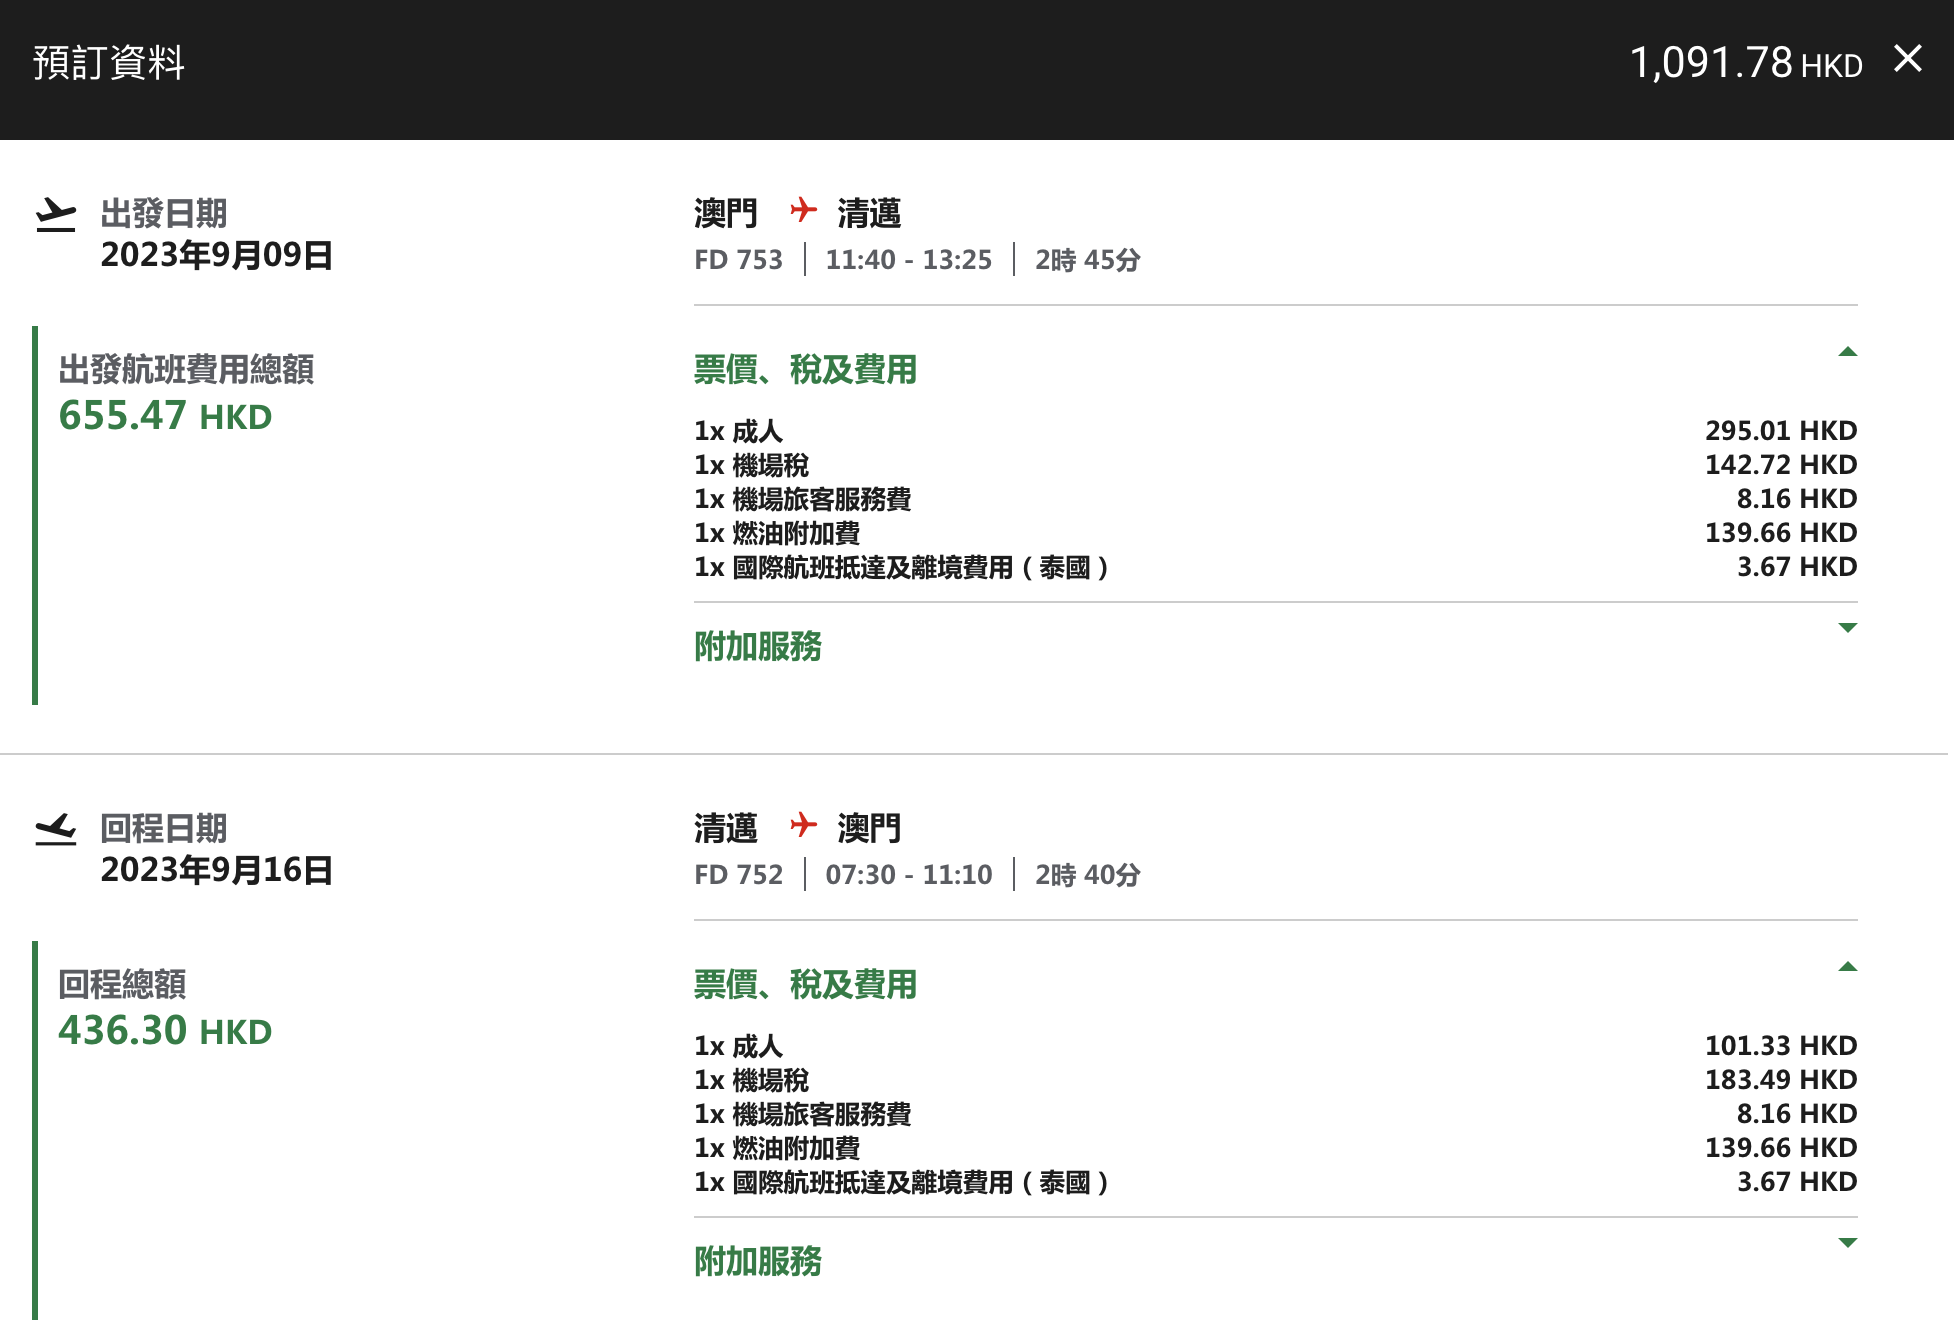
Task: Collapse departure fare, taxes and fees section
Action: click(1847, 352)
